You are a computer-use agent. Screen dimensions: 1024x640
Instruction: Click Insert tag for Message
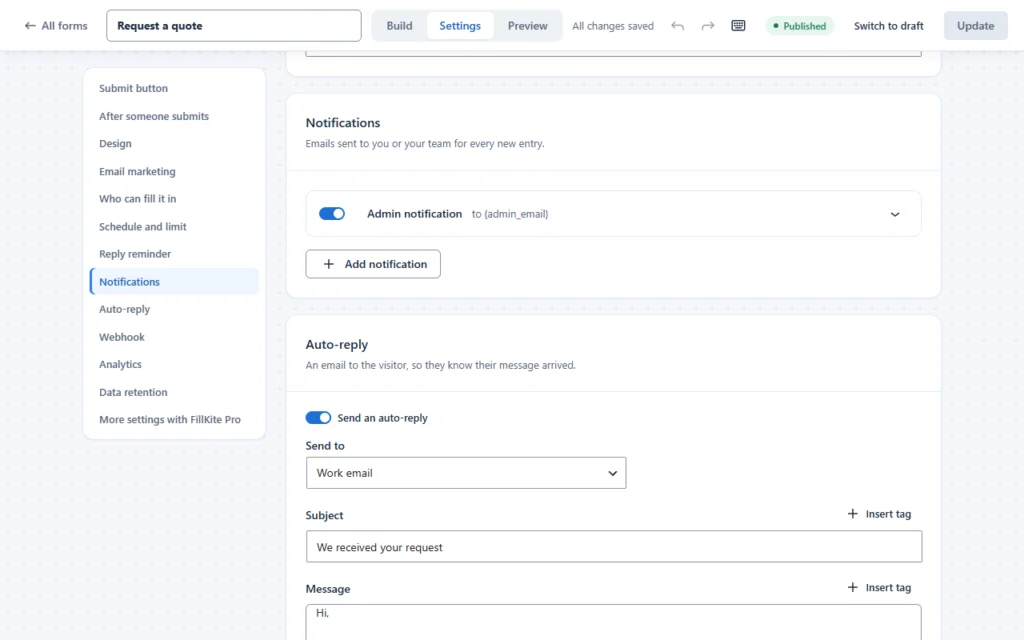879,588
